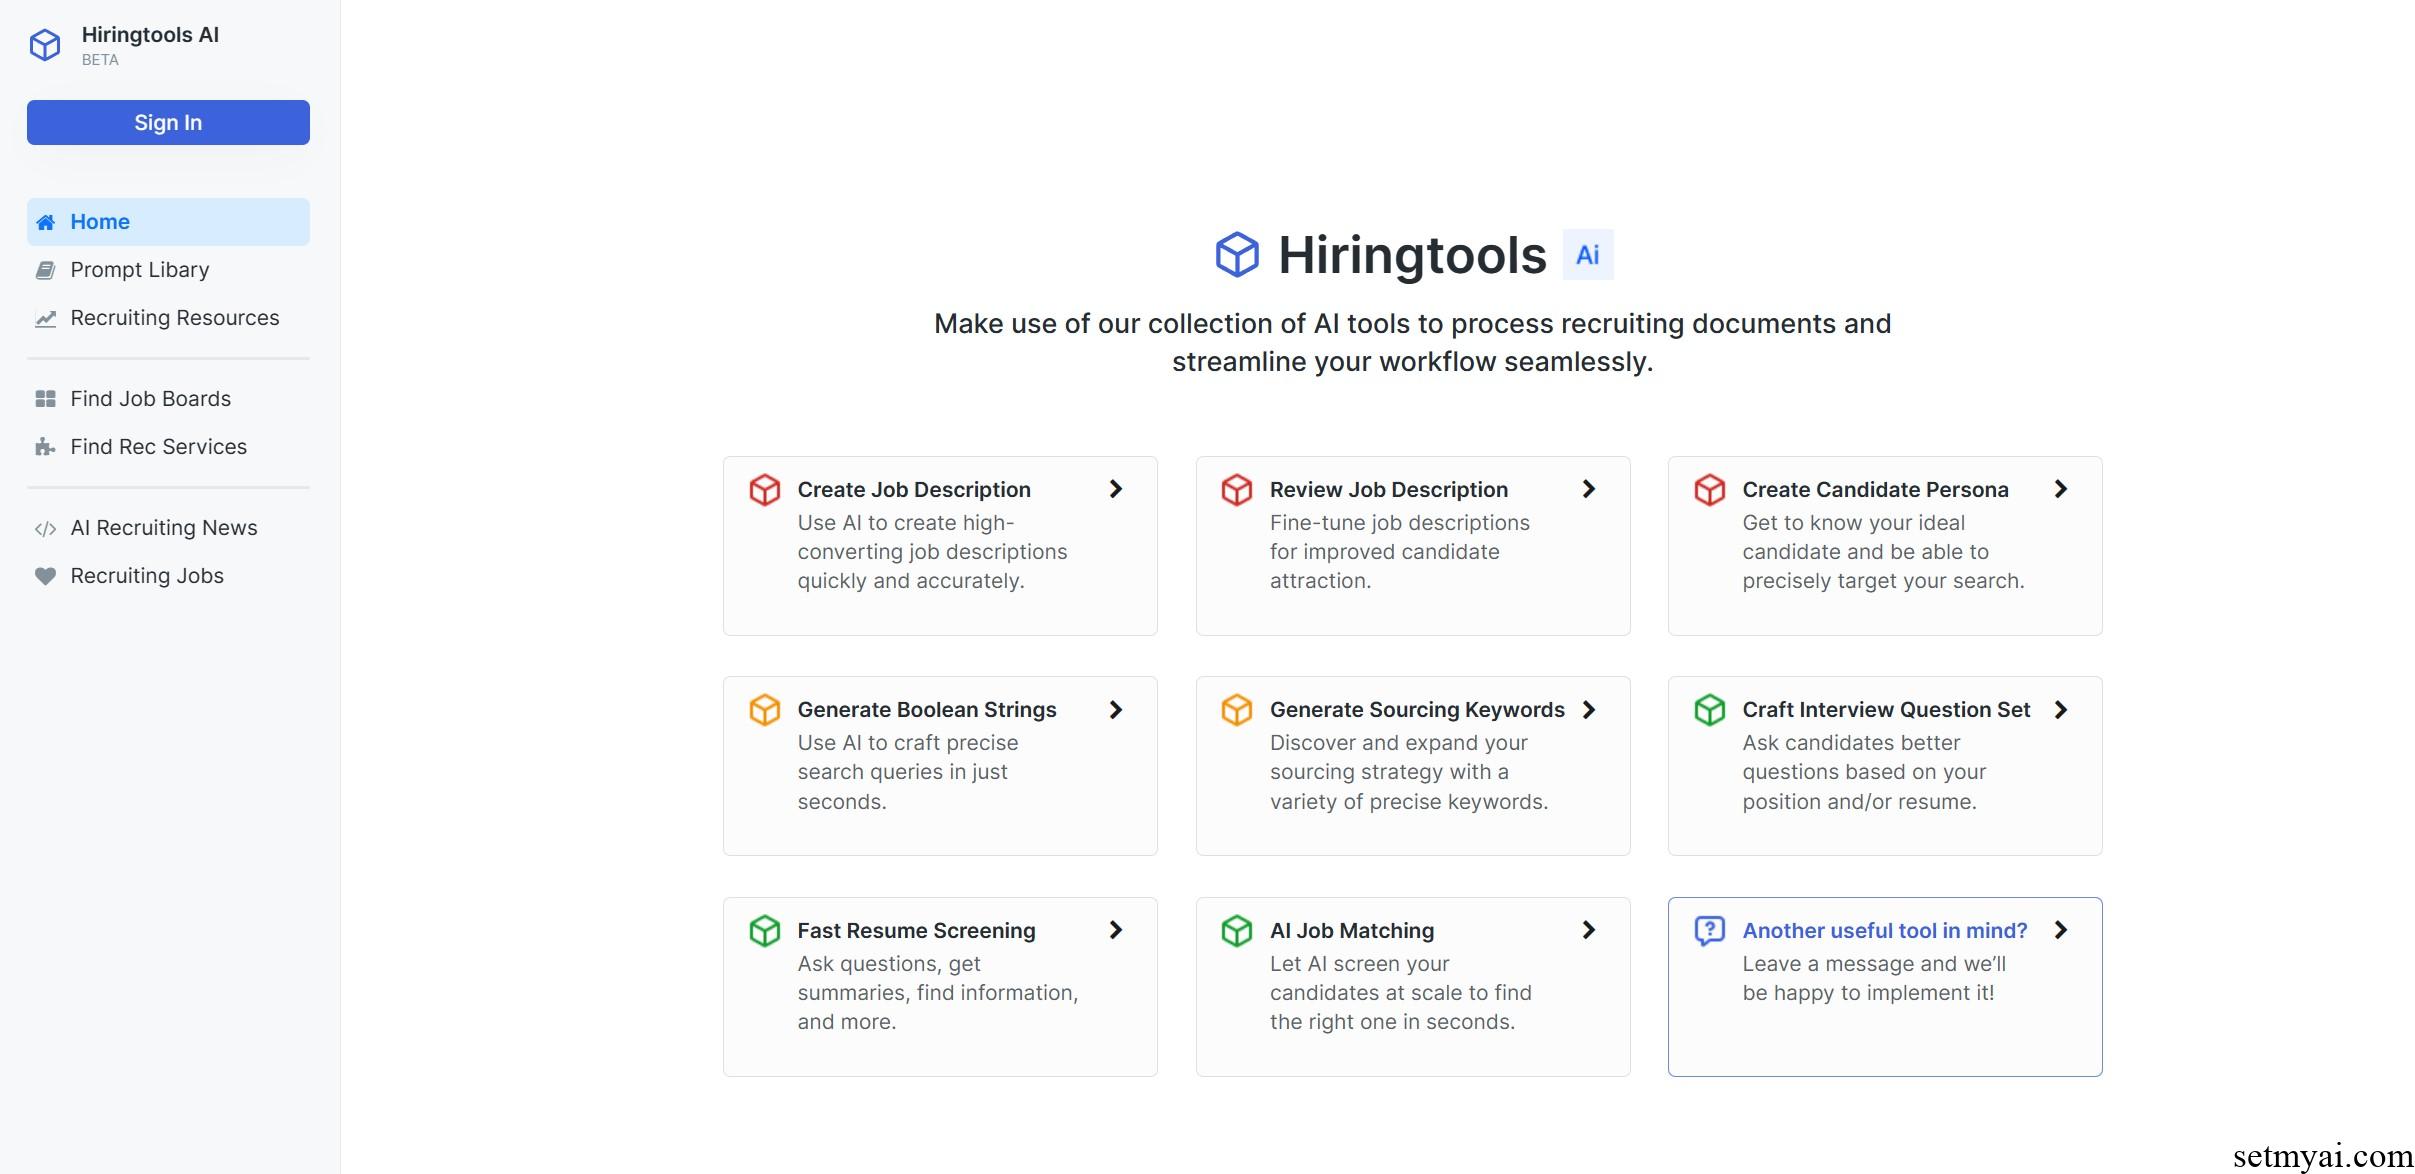This screenshot has height=1174, width=2415.
Task: Click the question bubble icon for Another useful tool
Action: pos(1710,931)
